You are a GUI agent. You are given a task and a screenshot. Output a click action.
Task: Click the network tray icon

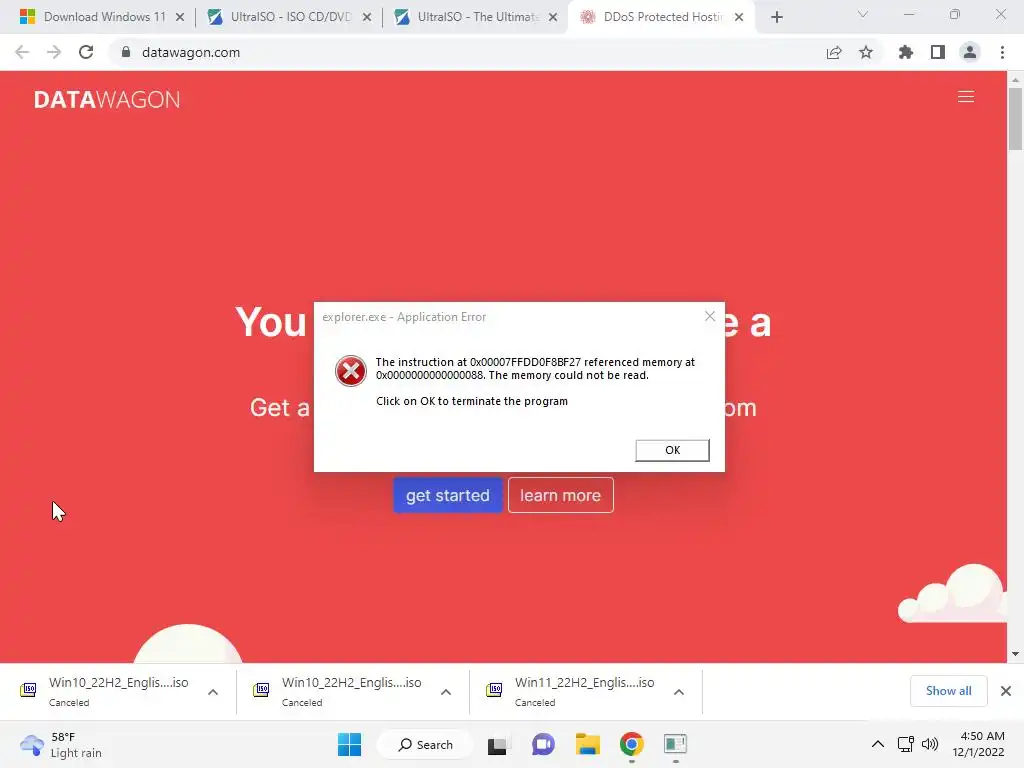[906, 744]
